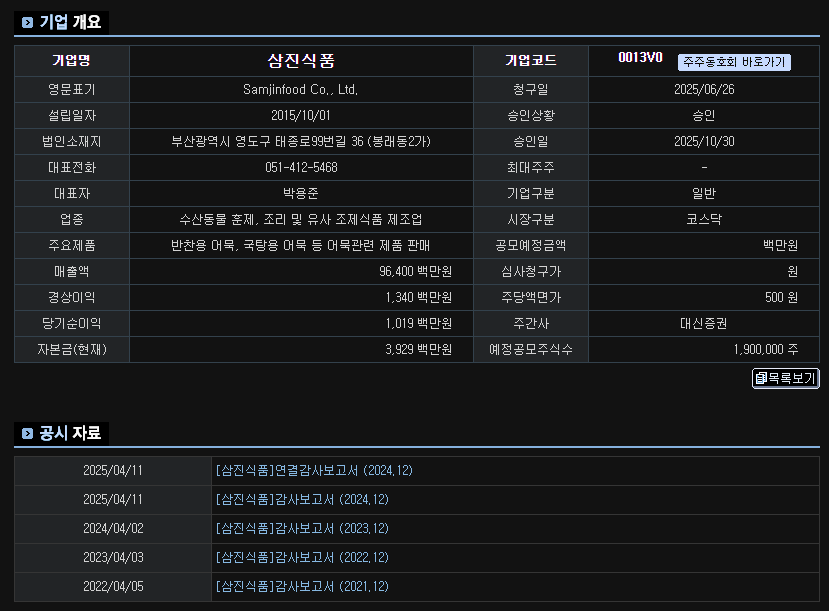Screen dimensions: 829x611
Task: Select the par value 500 원
Action: (x=781, y=298)
